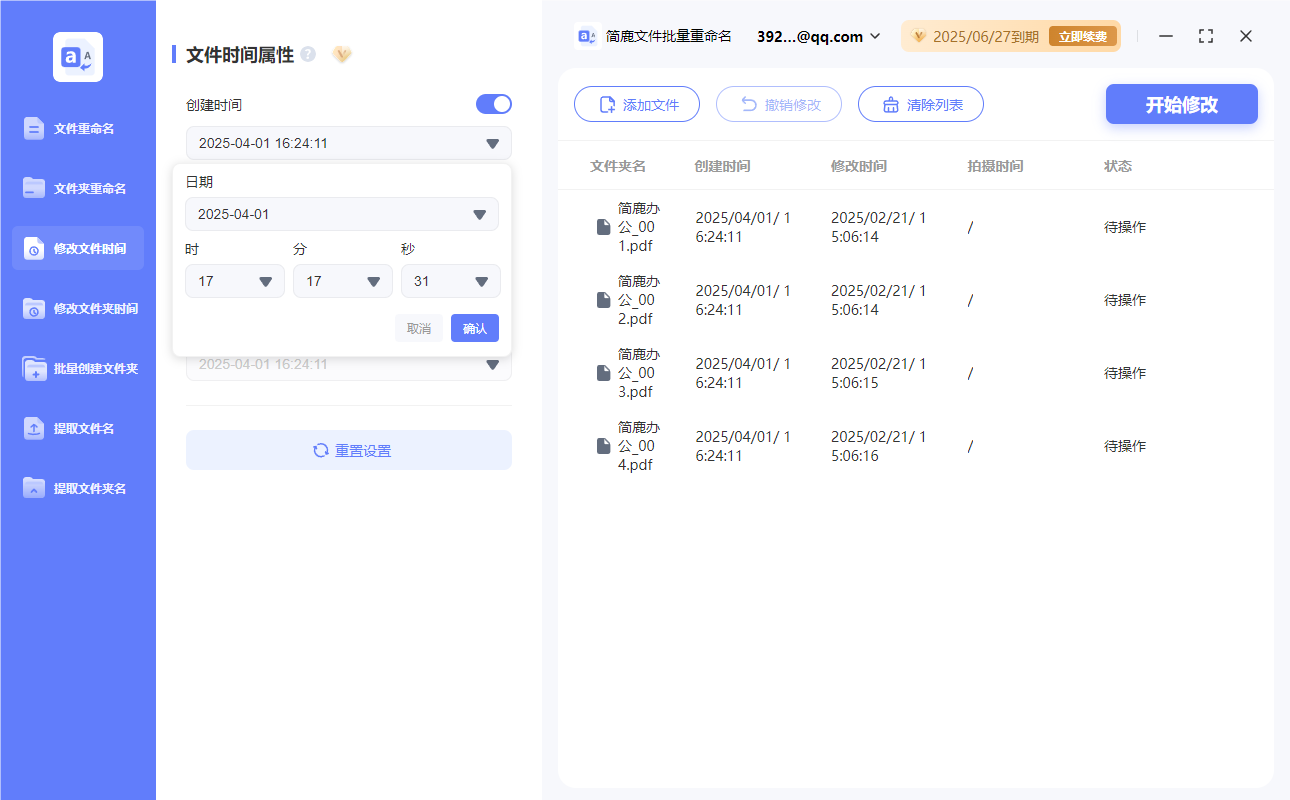Confirm the time settings with 确认
1290x800 pixels.
pos(474,327)
